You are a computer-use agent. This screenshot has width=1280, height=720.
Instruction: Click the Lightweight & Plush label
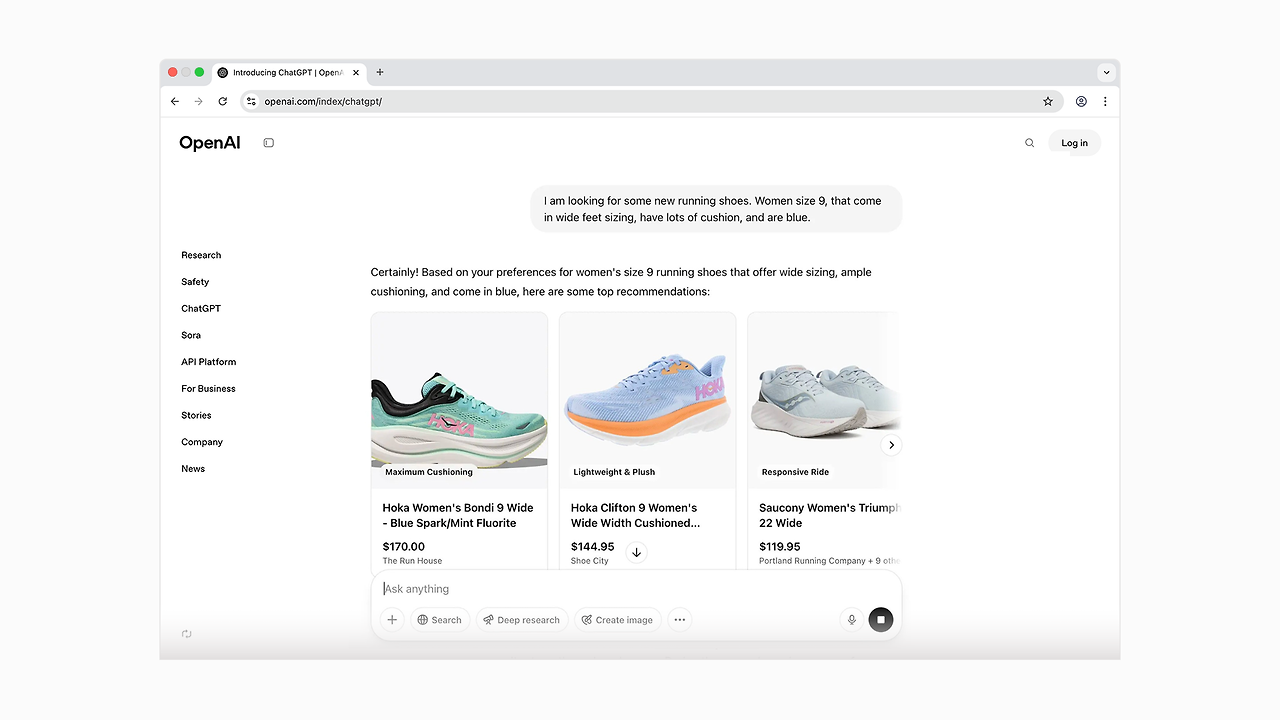click(x=614, y=472)
